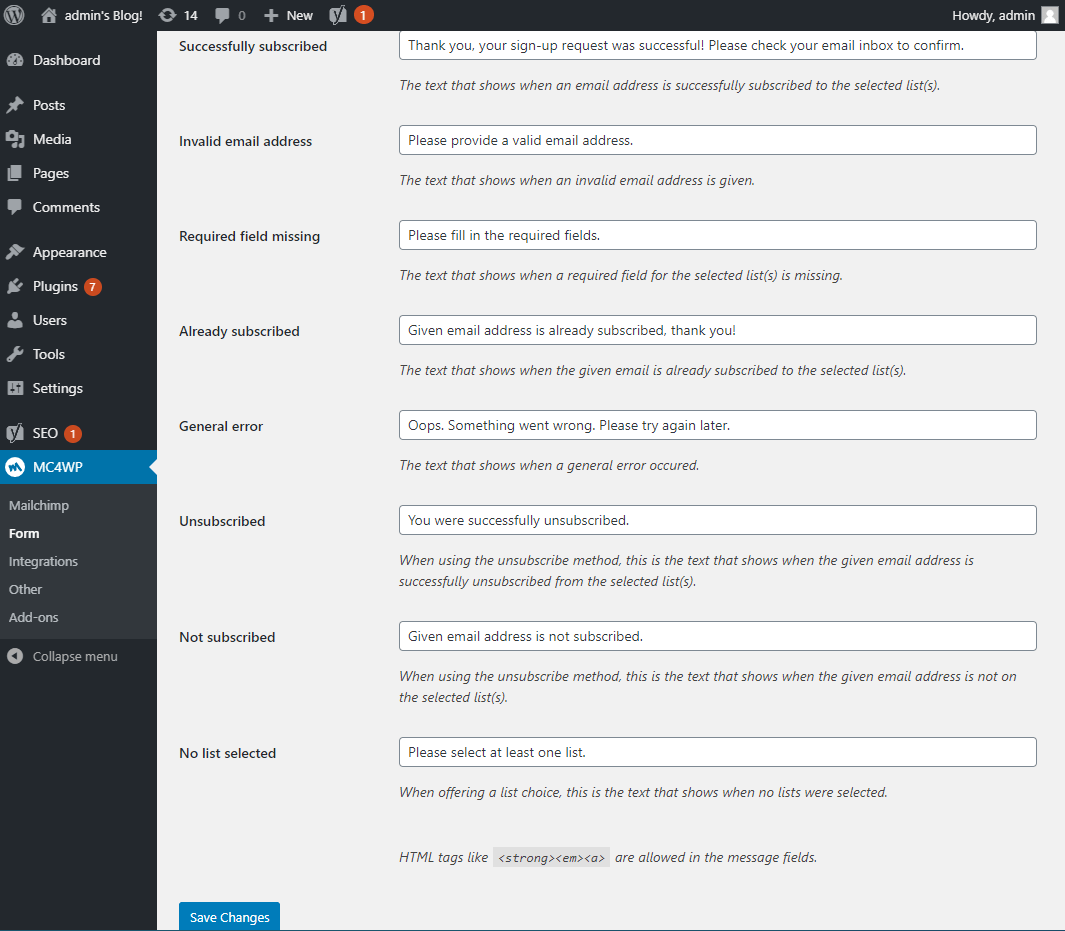The width and height of the screenshot is (1065, 931).
Task: Click the WordPress logo icon
Action: [14, 15]
